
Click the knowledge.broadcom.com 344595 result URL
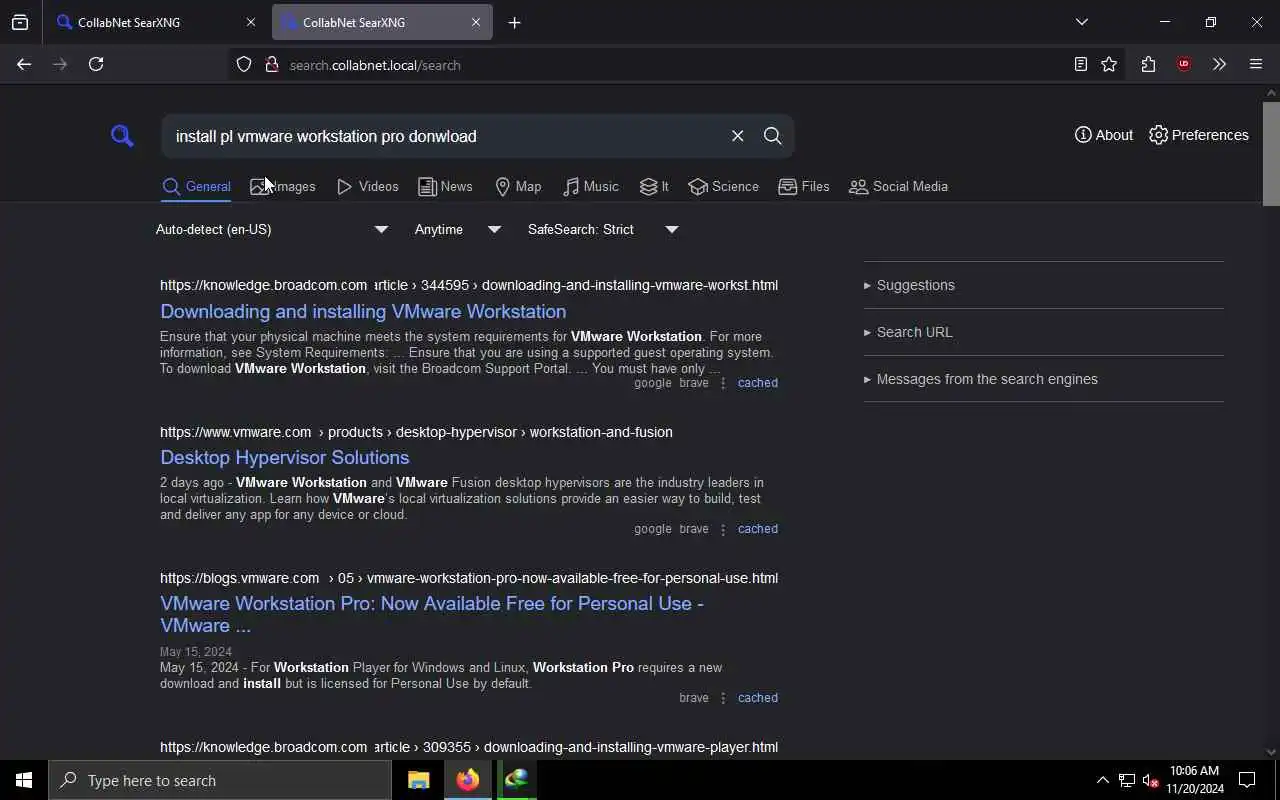tap(469, 285)
